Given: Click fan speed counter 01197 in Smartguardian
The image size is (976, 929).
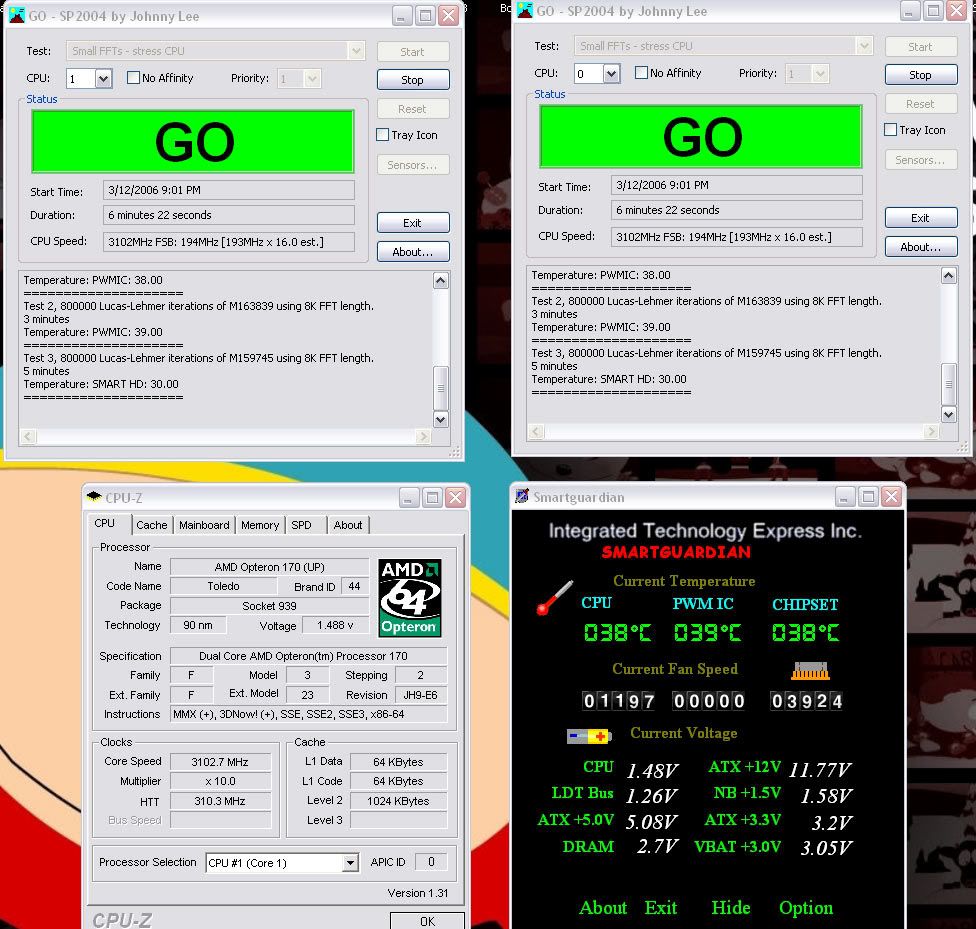Looking at the screenshot, I should click(618, 701).
